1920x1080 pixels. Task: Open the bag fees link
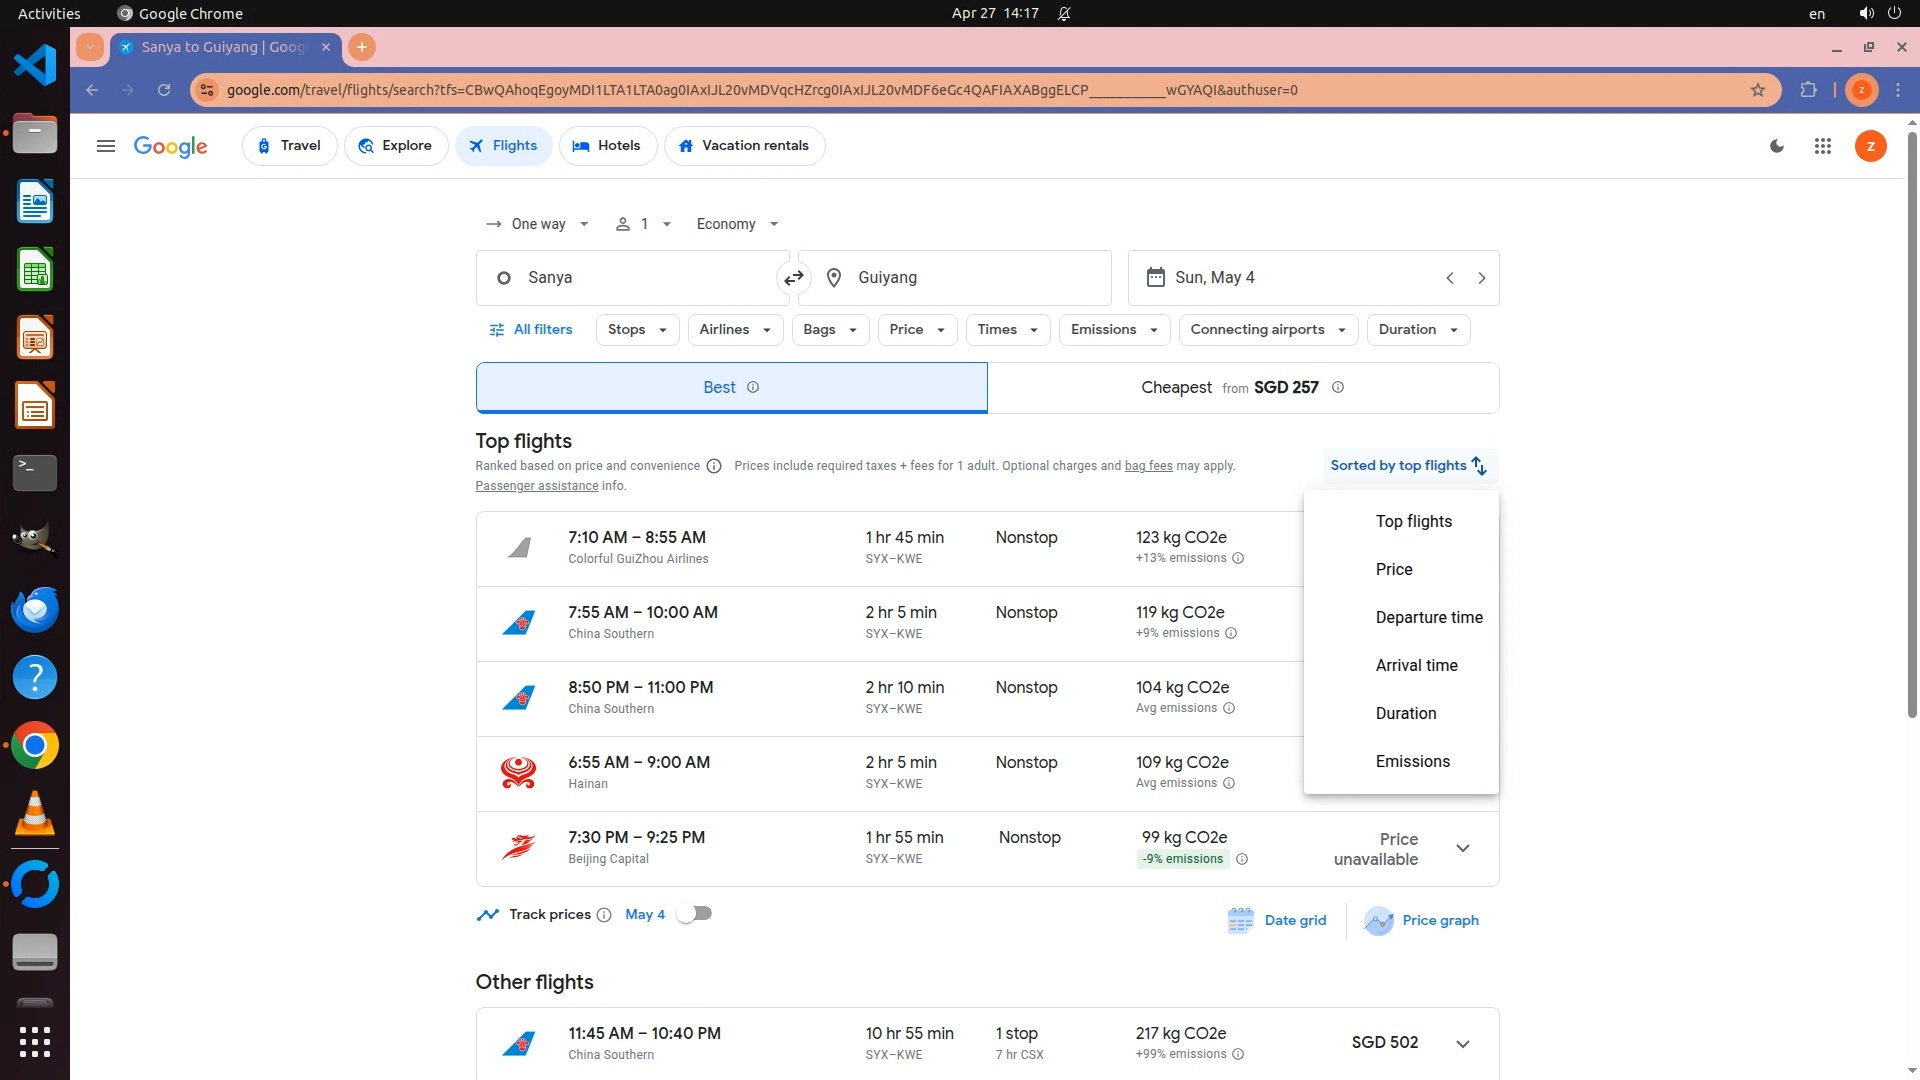pyautogui.click(x=1148, y=466)
